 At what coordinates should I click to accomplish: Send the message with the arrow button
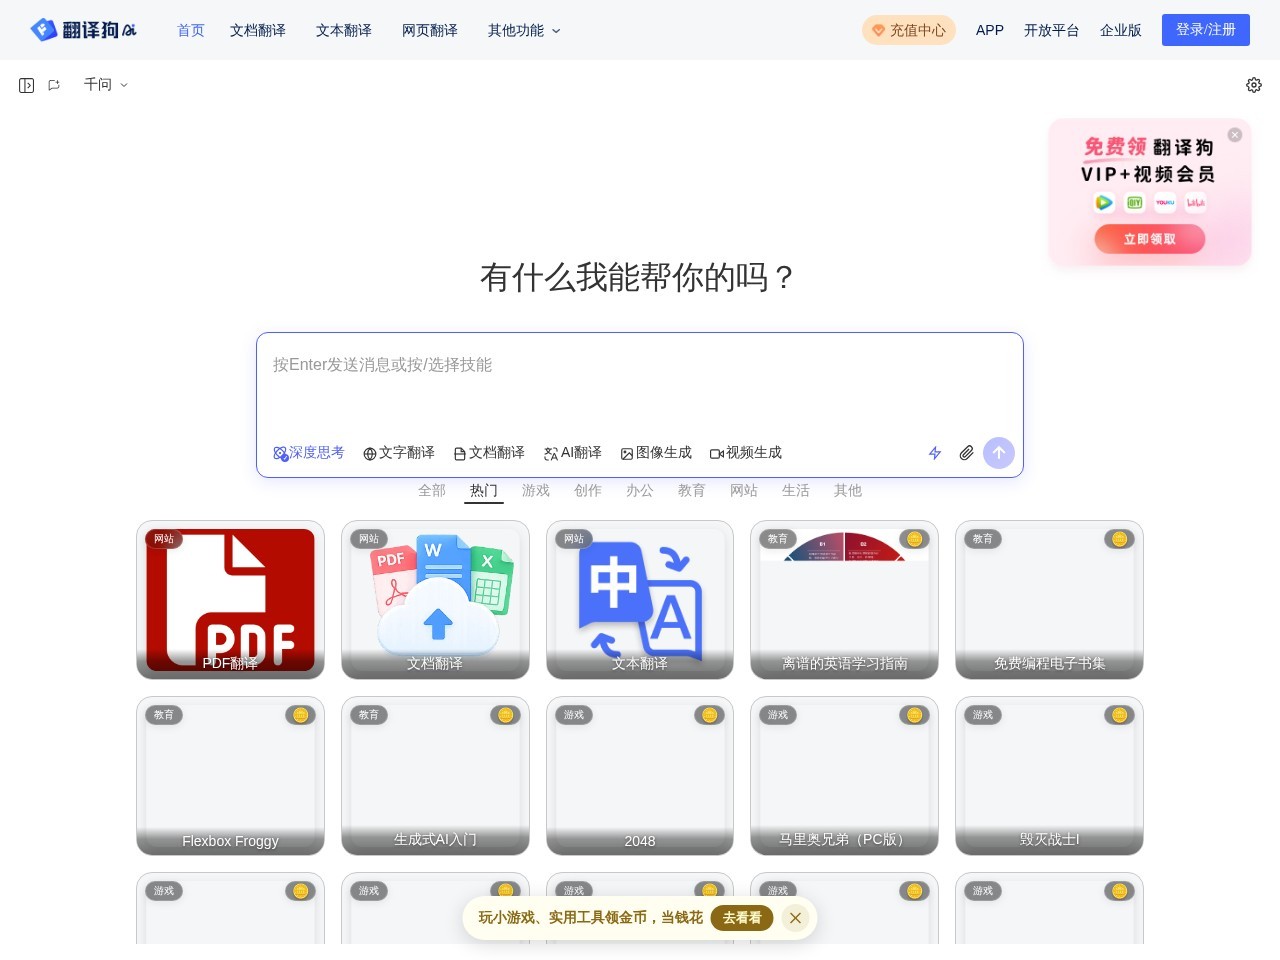point(999,453)
